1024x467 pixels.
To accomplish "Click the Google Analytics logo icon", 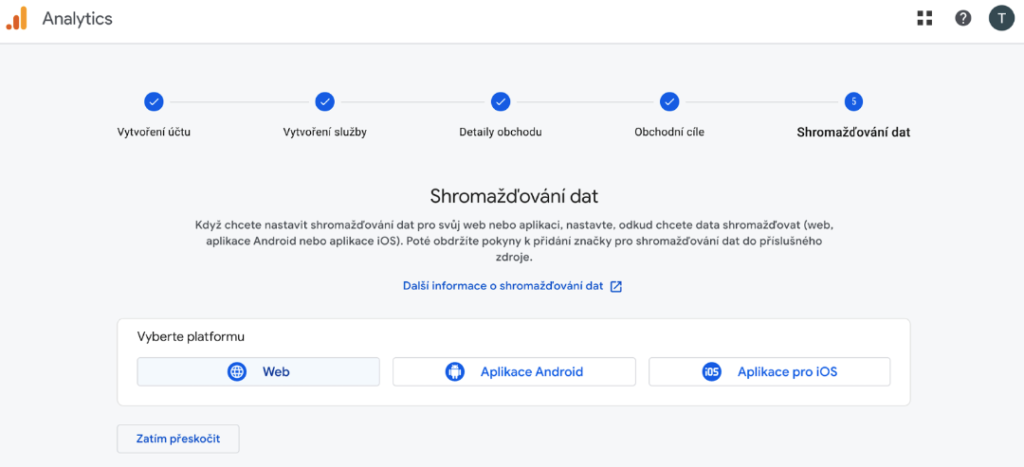I will [16, 18].
